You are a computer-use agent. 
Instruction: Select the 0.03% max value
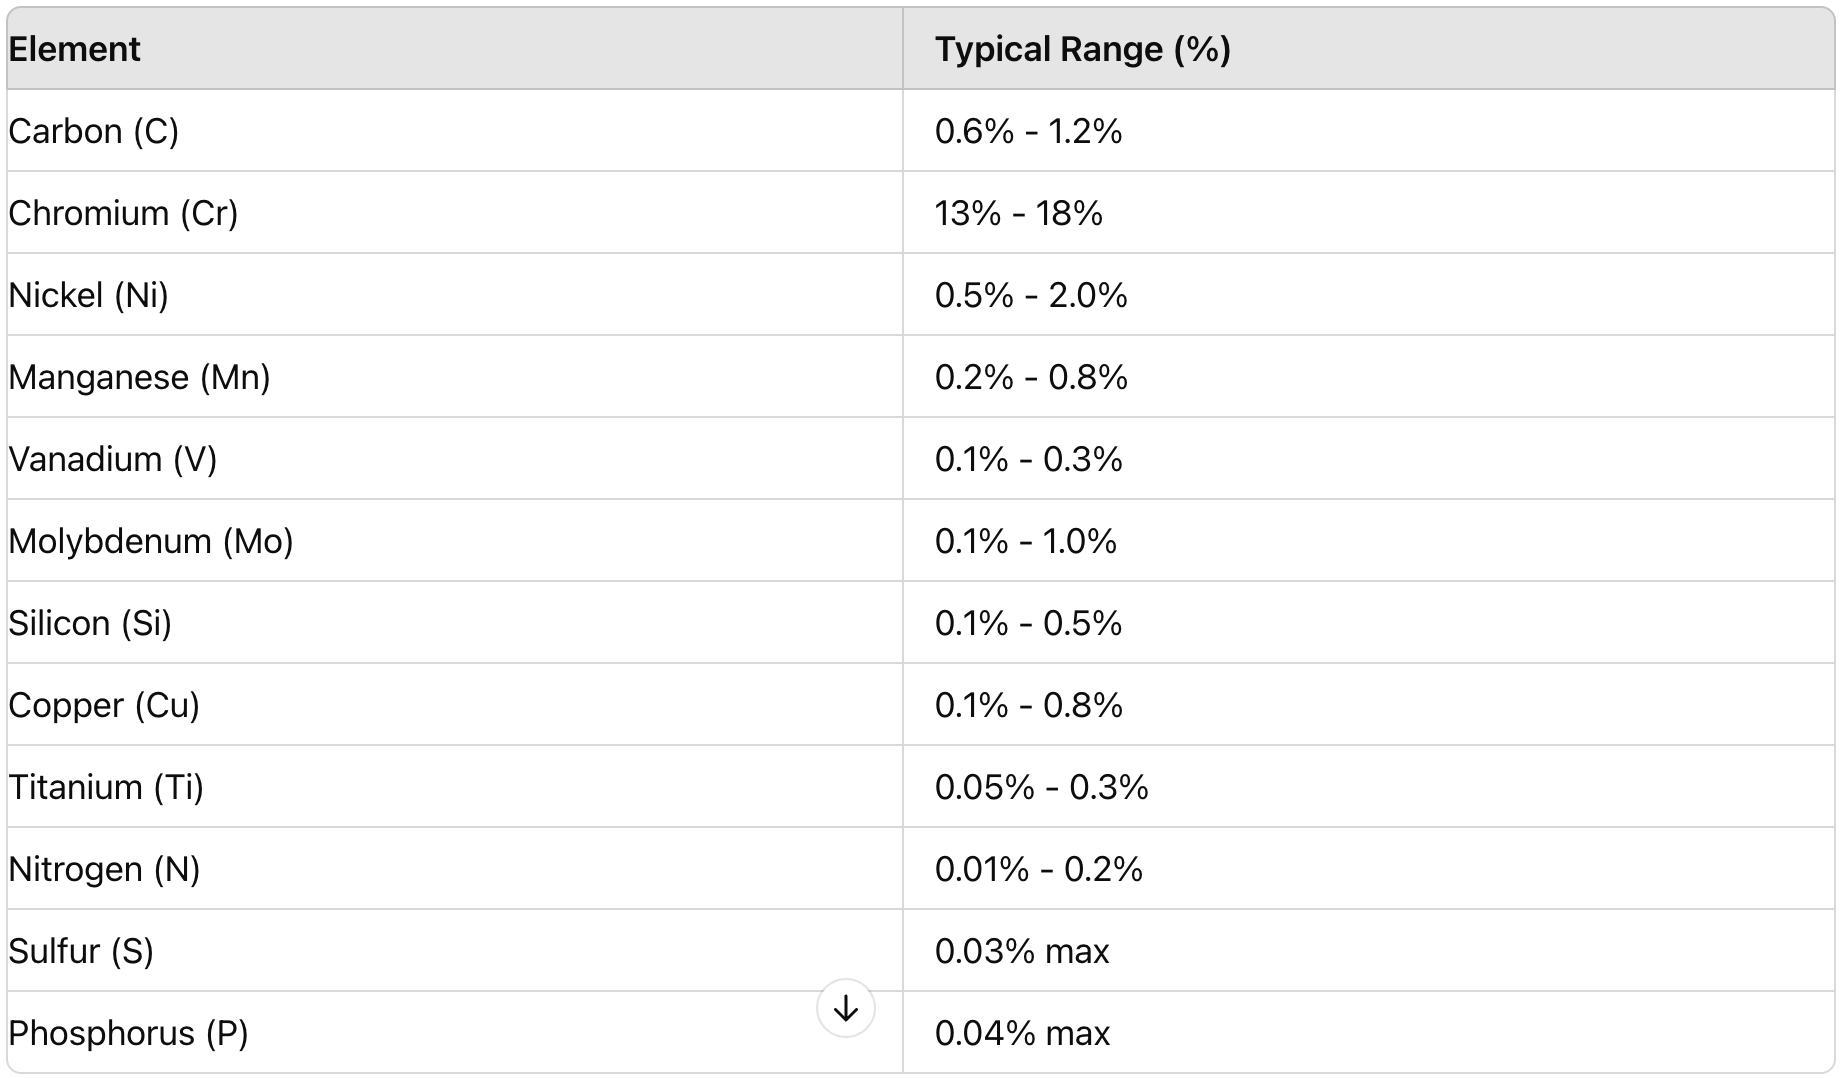[x=1022, y=951]
